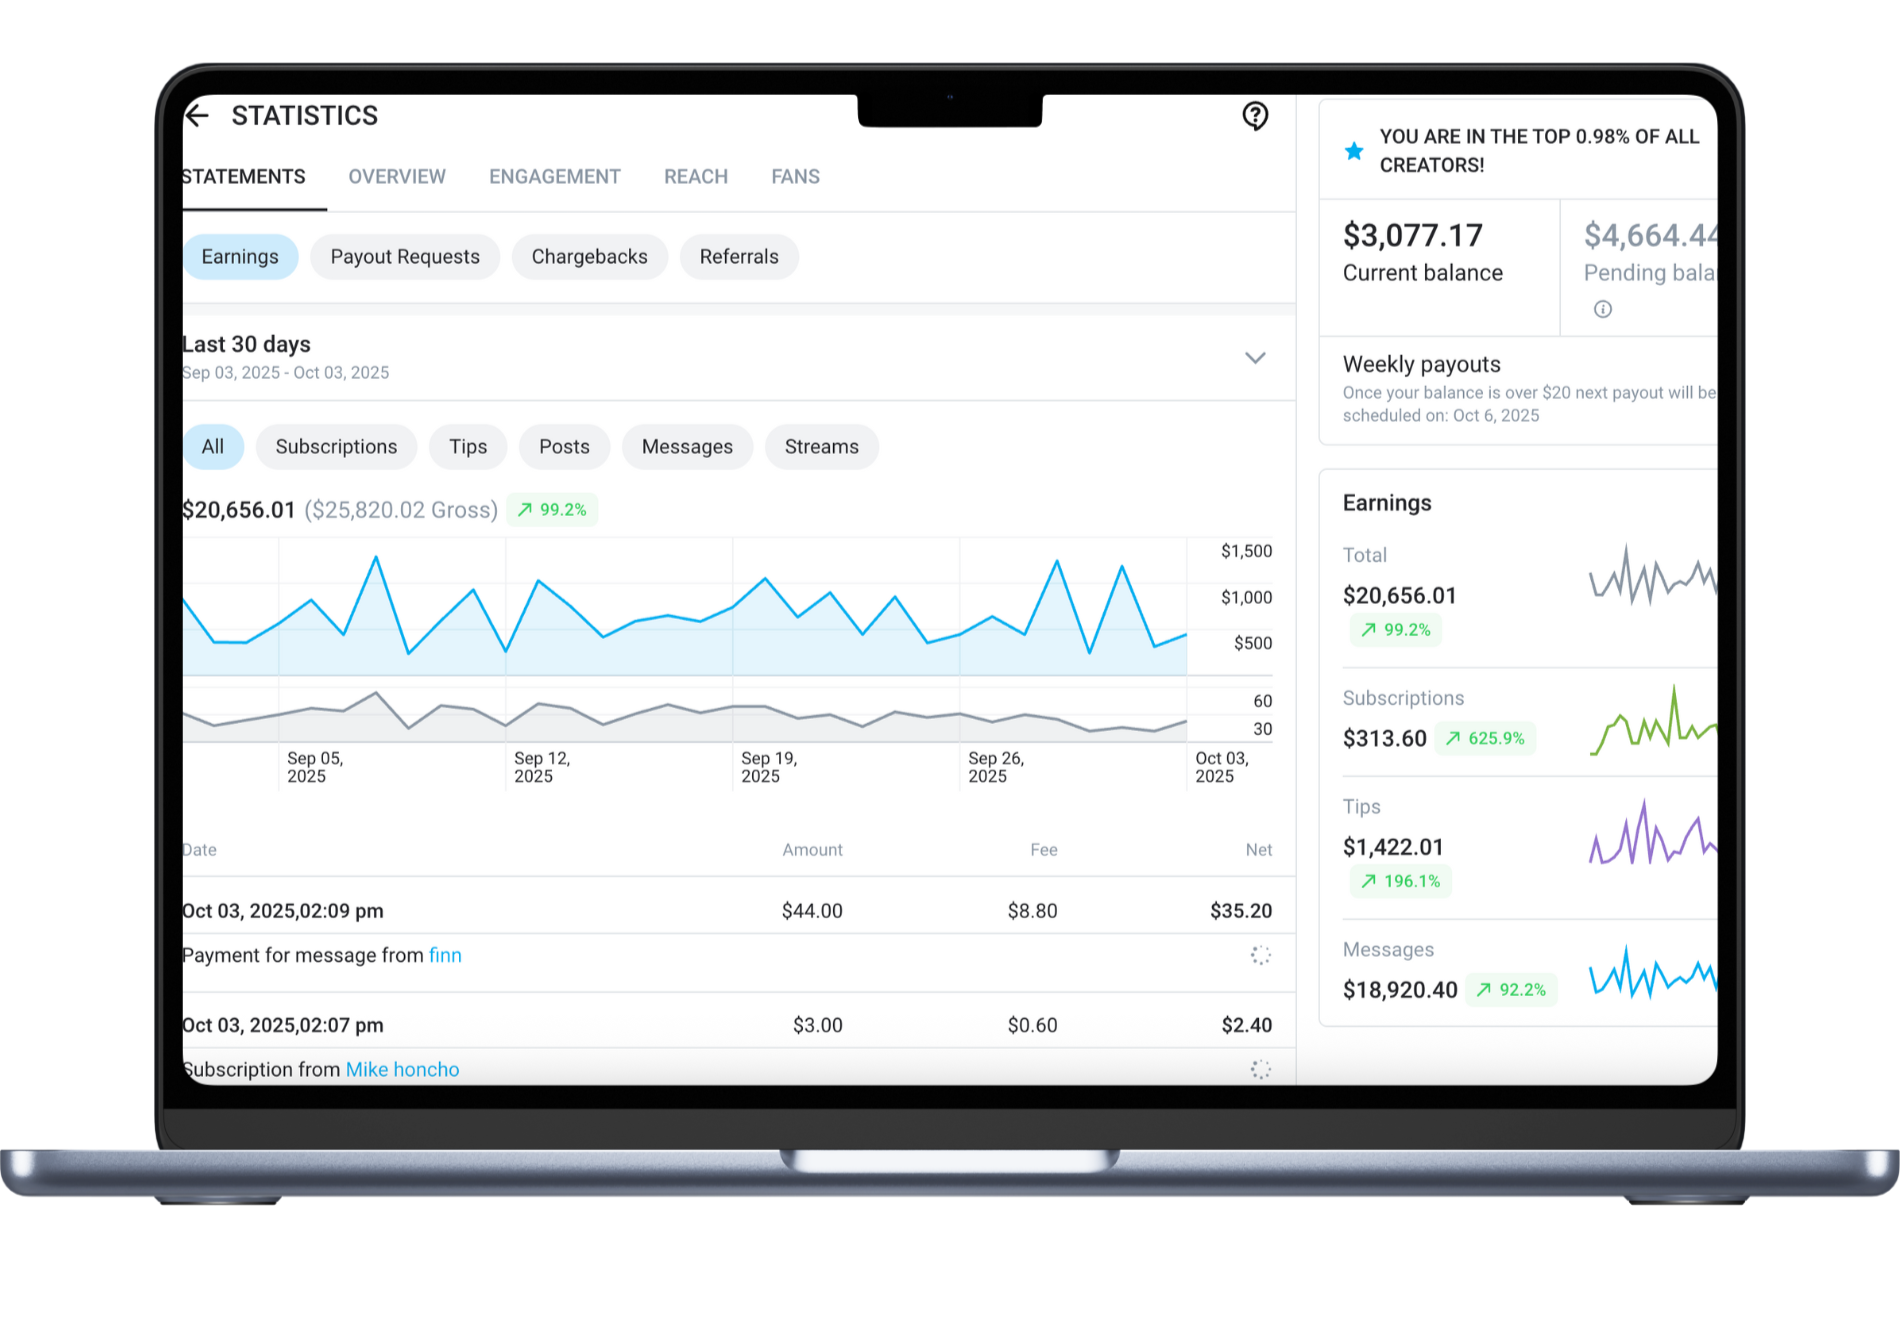Open Mike honcho's profile link
1900x1342 pixels.
tap(402, 1069)
